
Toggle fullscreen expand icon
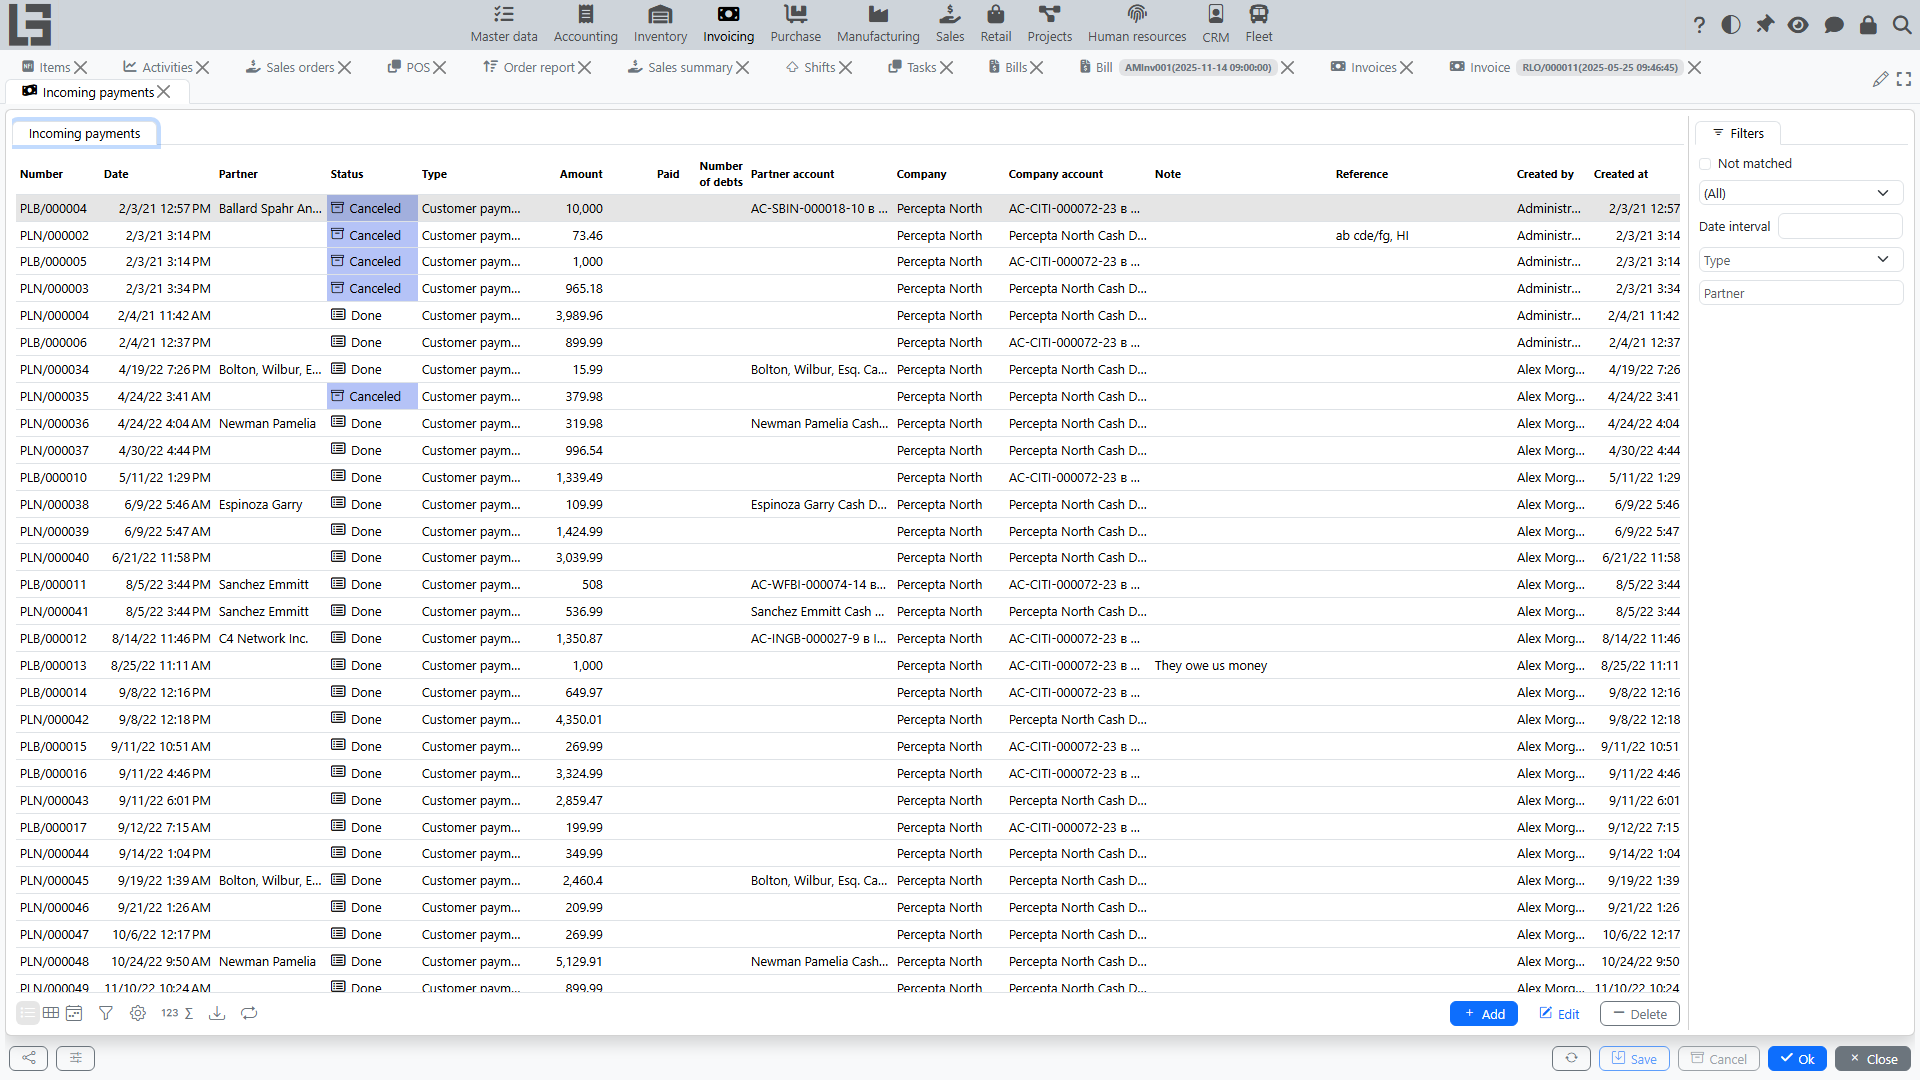coord(1904,79)
